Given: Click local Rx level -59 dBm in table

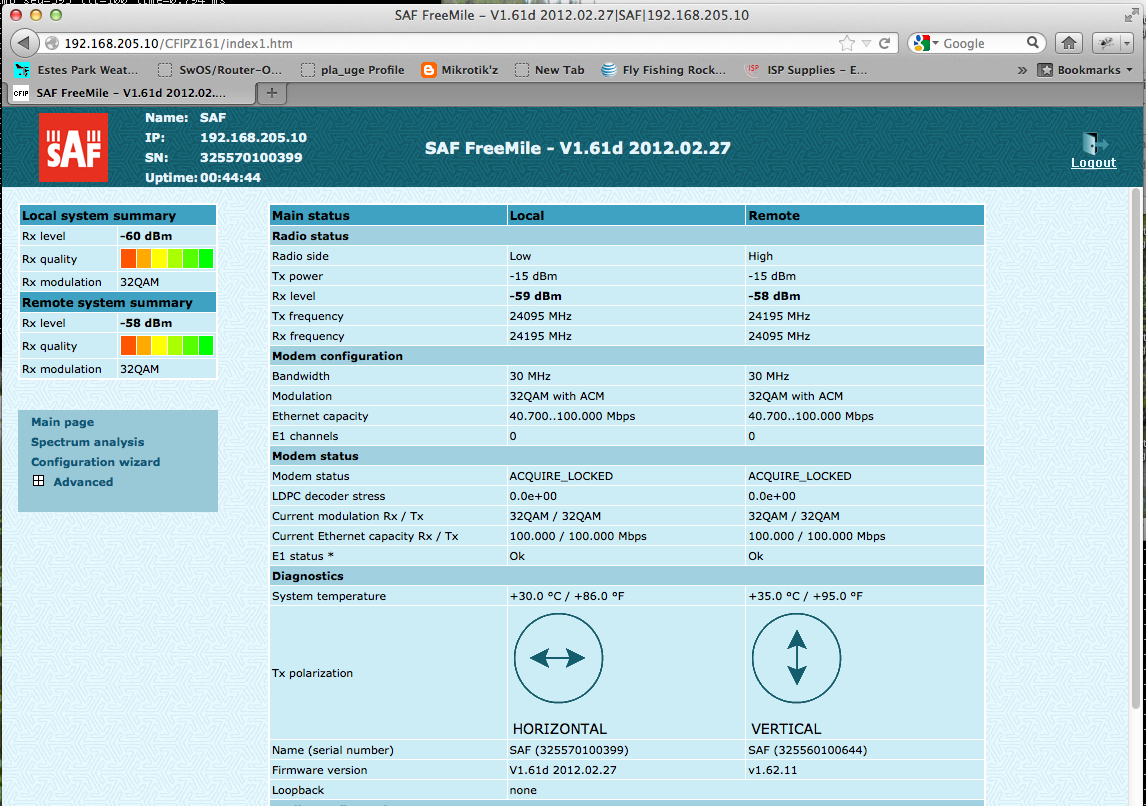Looking at the screenshot, I should [x=536, y=297].
